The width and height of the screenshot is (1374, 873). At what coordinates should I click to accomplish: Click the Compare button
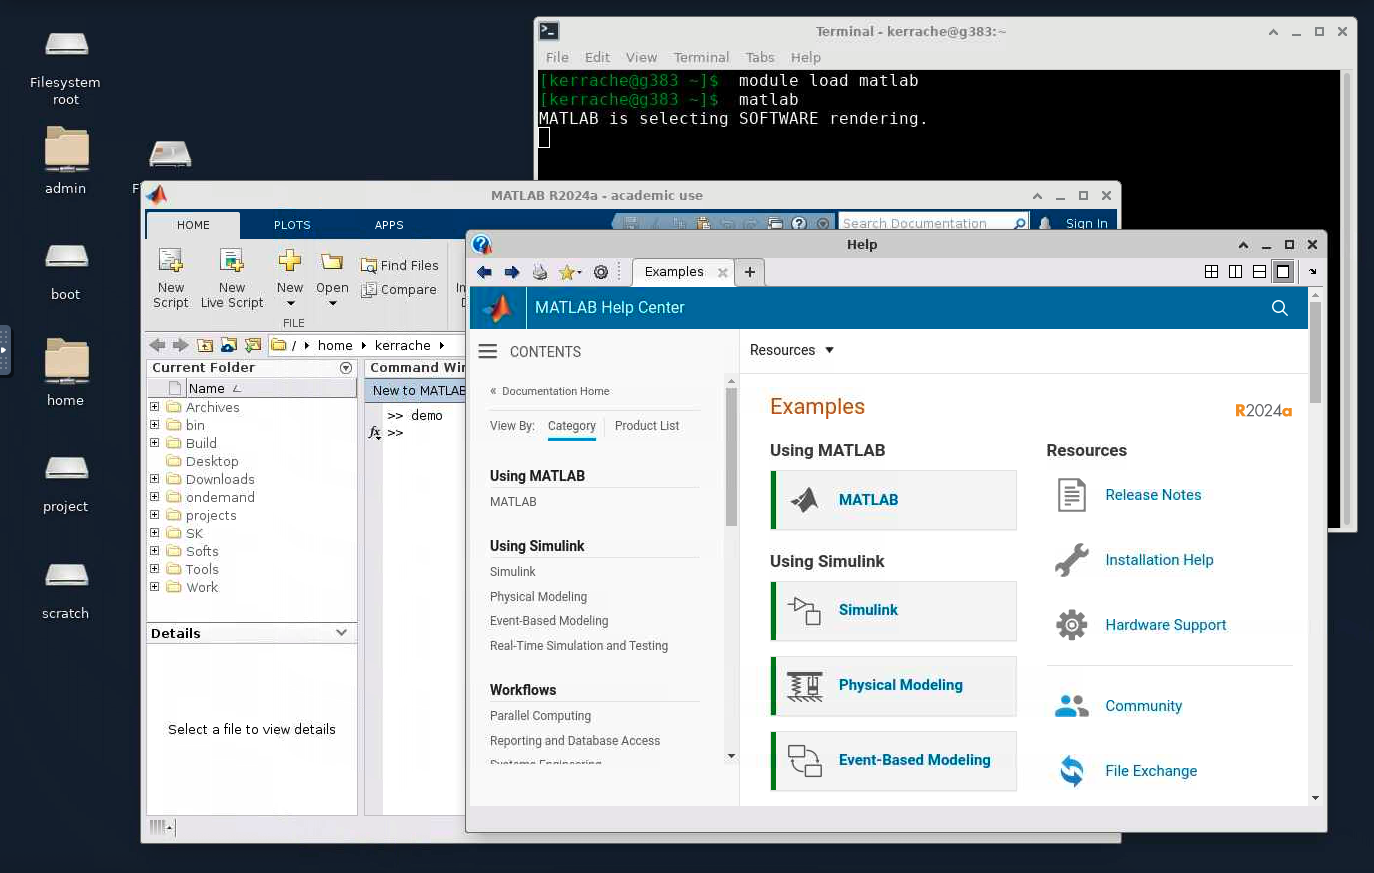click(399, 289)
